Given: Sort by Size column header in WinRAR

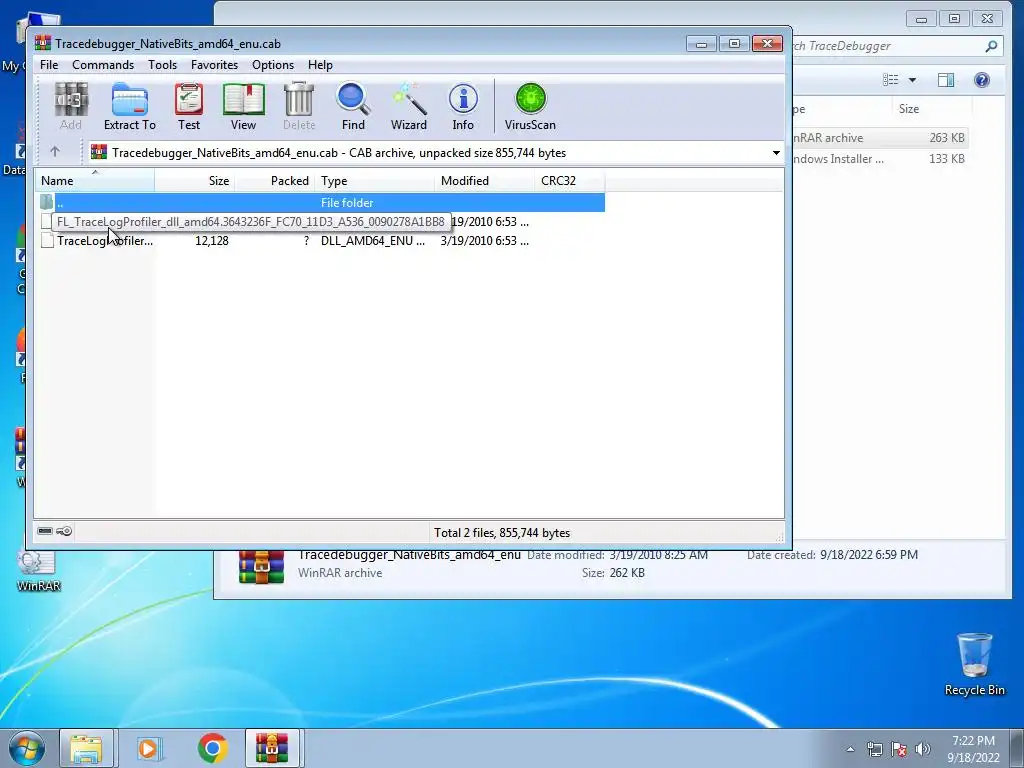Looking at the screenshot, I should pos(195,180).
